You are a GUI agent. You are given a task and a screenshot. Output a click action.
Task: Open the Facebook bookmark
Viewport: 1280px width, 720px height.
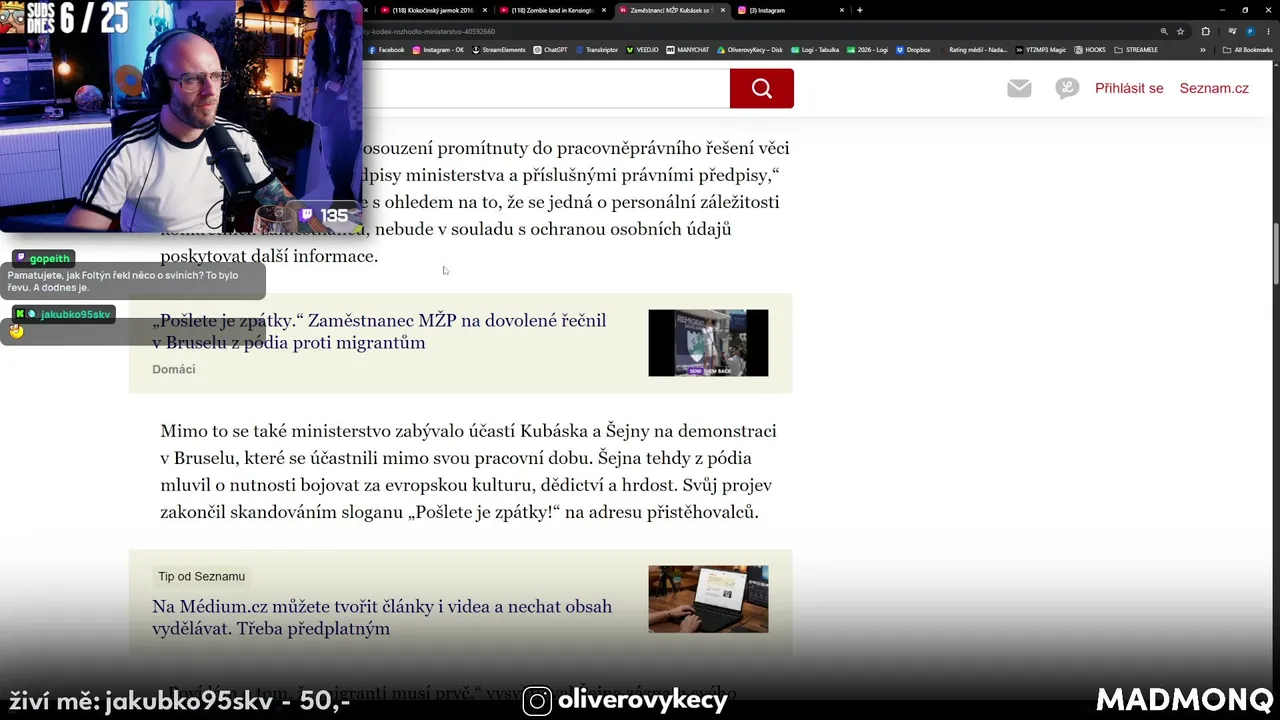[387, 50]
